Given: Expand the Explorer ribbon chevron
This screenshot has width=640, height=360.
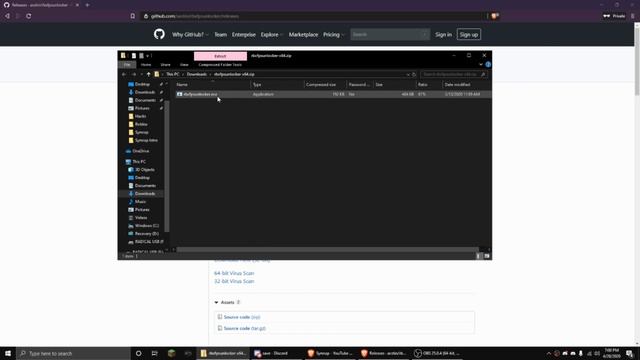Looking at the screenshot, I should pos(481,64).
